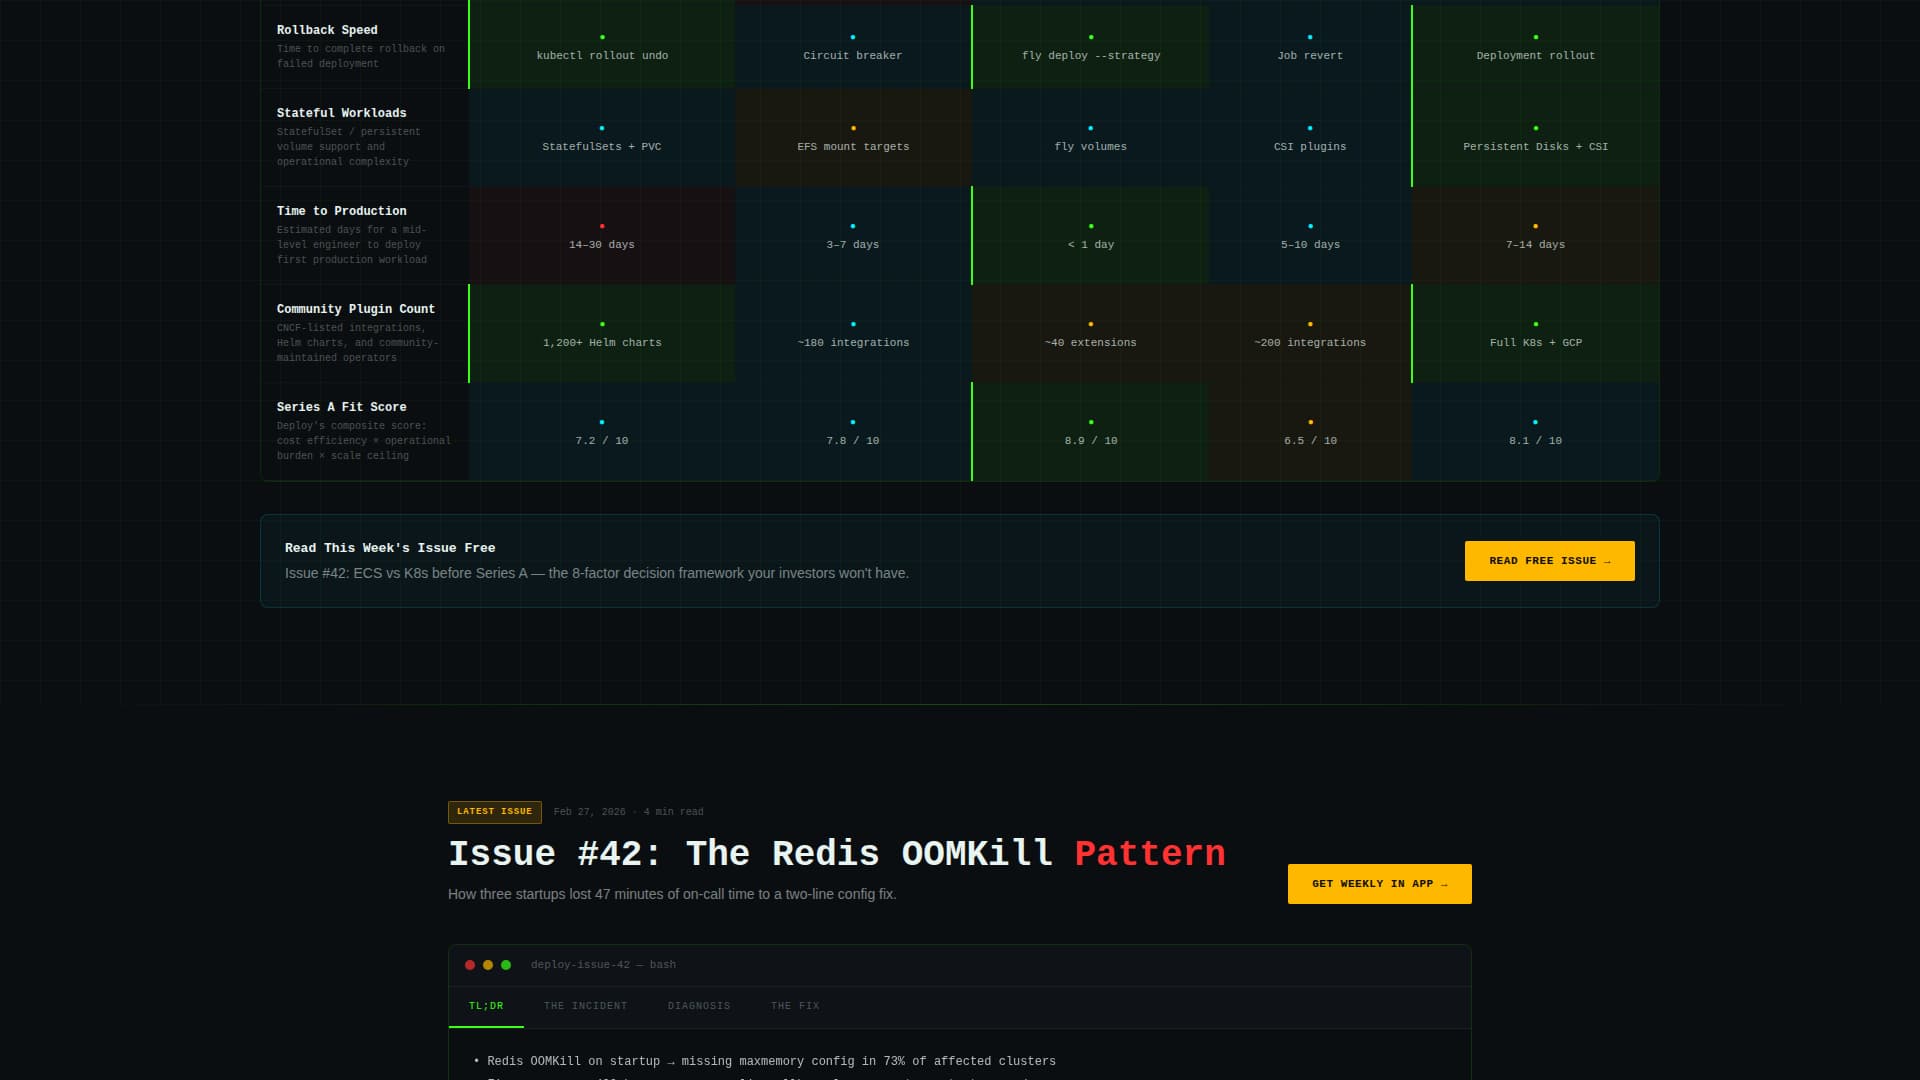
Task: Click the '14–30 days' cell
Action: [x=602, y=236]
